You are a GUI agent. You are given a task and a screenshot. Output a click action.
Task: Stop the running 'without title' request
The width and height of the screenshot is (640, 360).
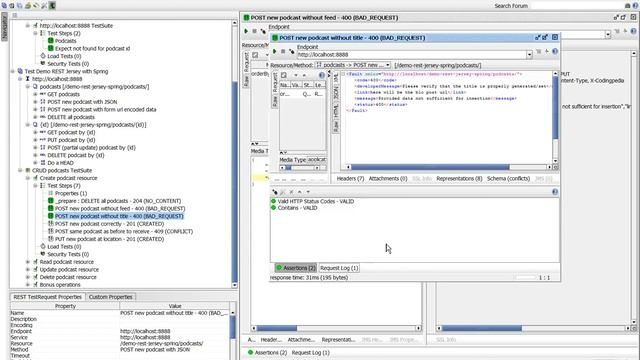coord(283,51)
